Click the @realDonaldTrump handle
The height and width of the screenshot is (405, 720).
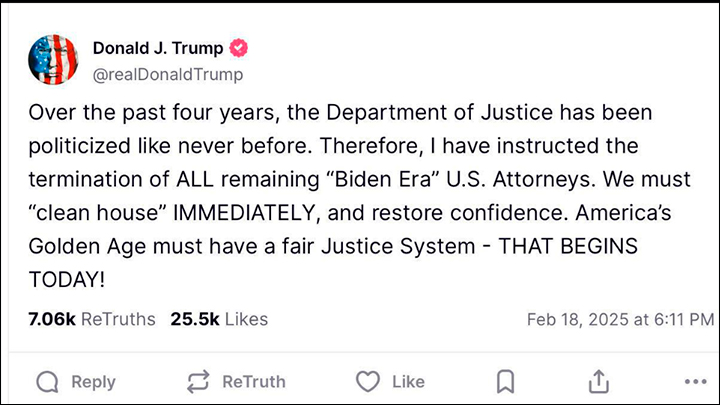pos(168,74)
